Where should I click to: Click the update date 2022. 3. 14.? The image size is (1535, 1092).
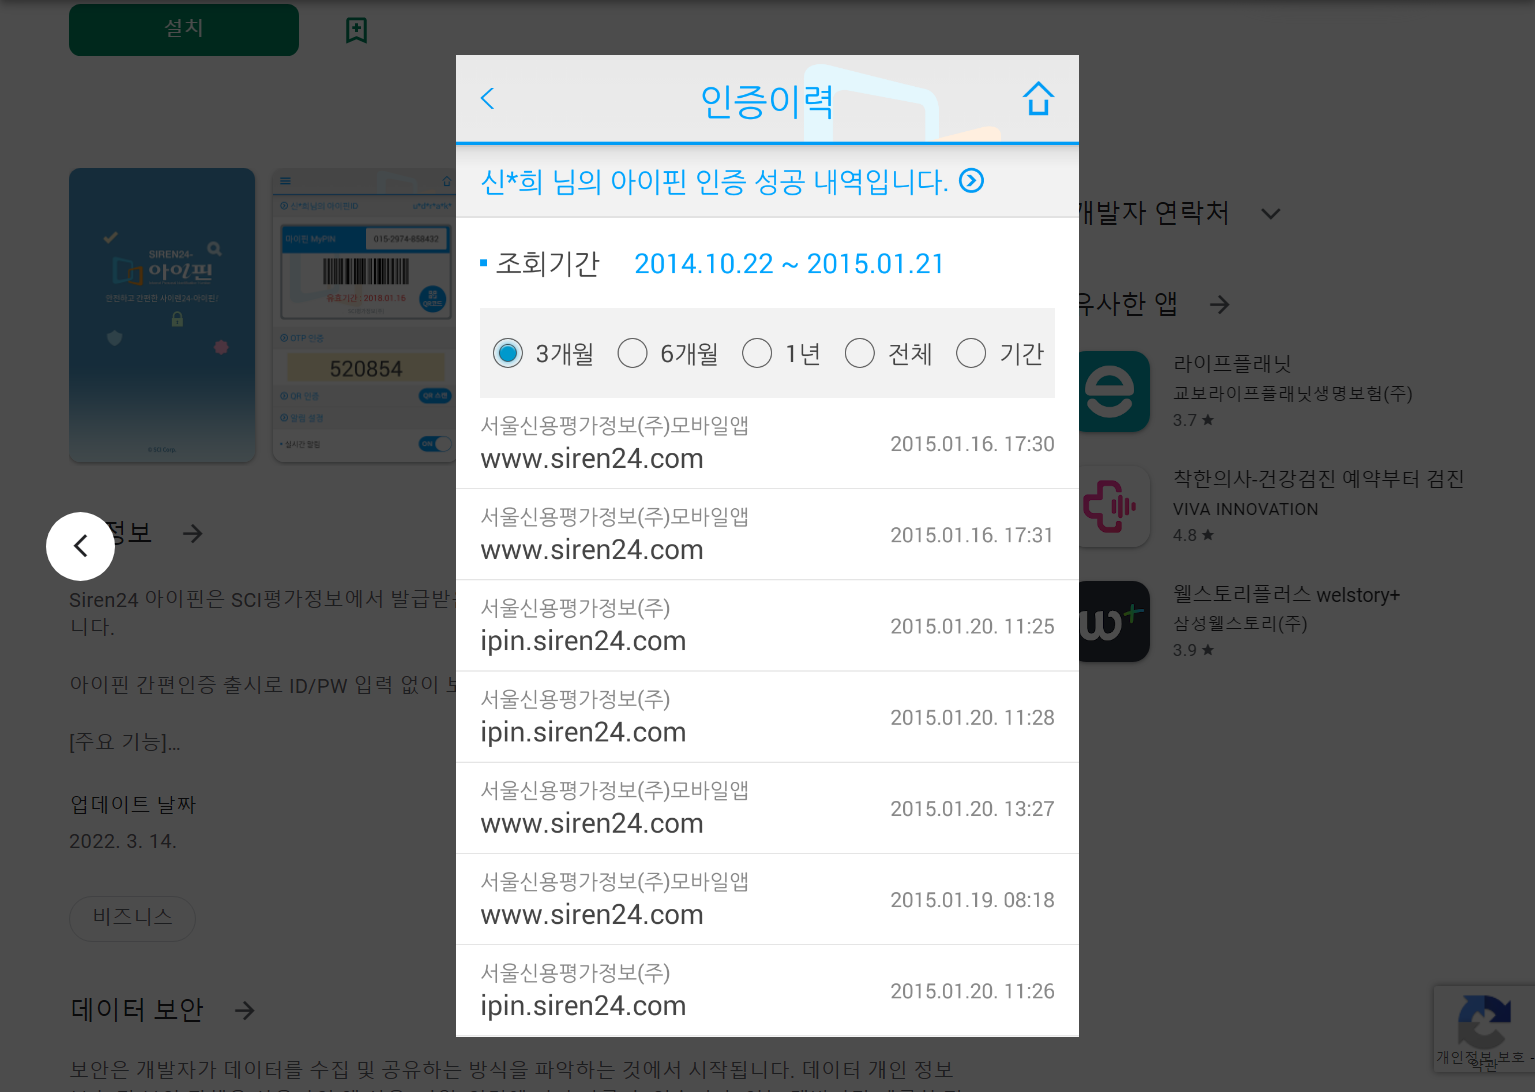(x=123, y=841)
